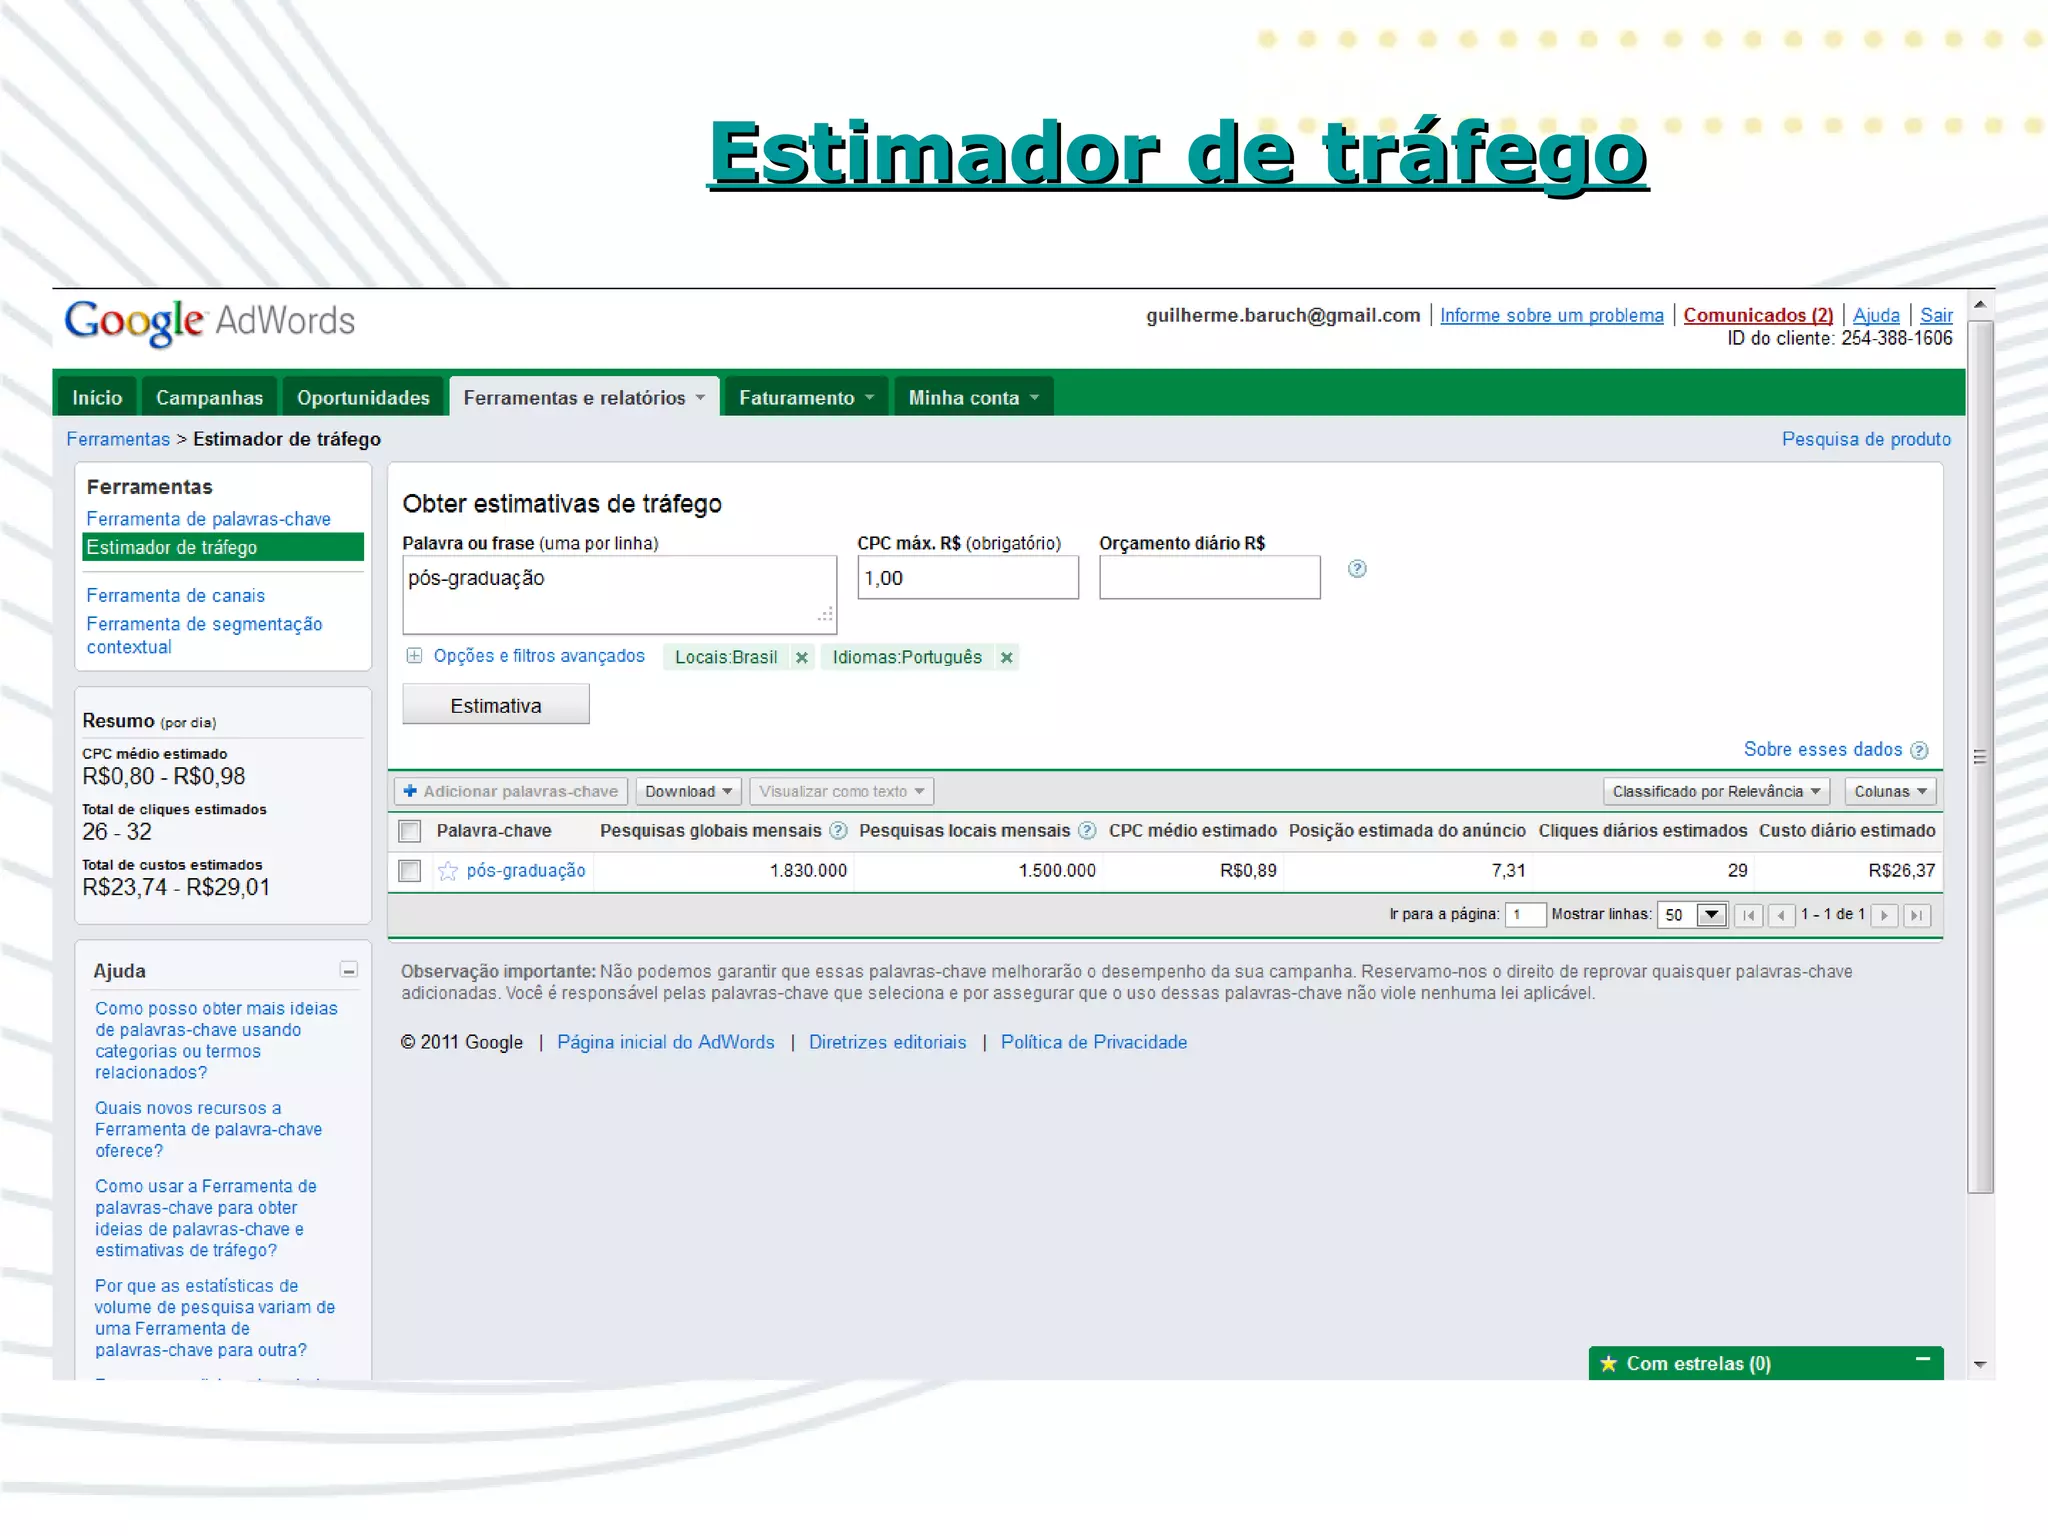
Task: Toggle the select-all keywords checkbox
Action: point(410,831)
